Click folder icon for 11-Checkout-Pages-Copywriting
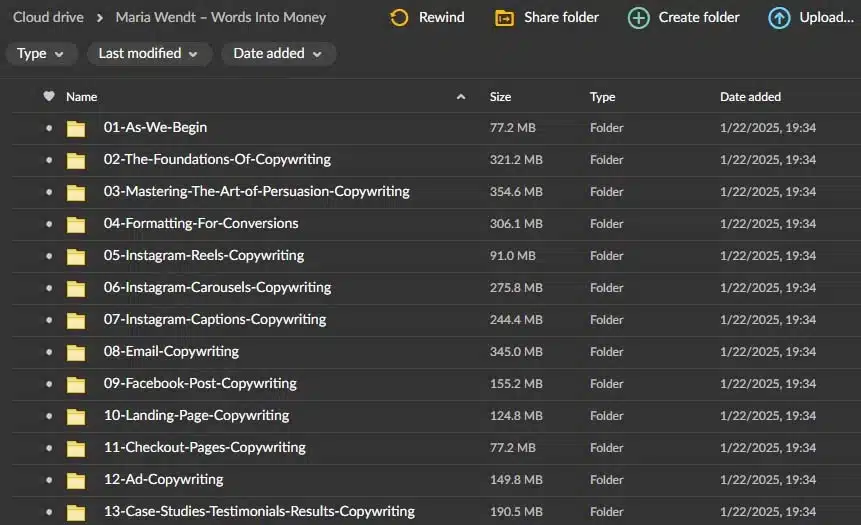 76,448
